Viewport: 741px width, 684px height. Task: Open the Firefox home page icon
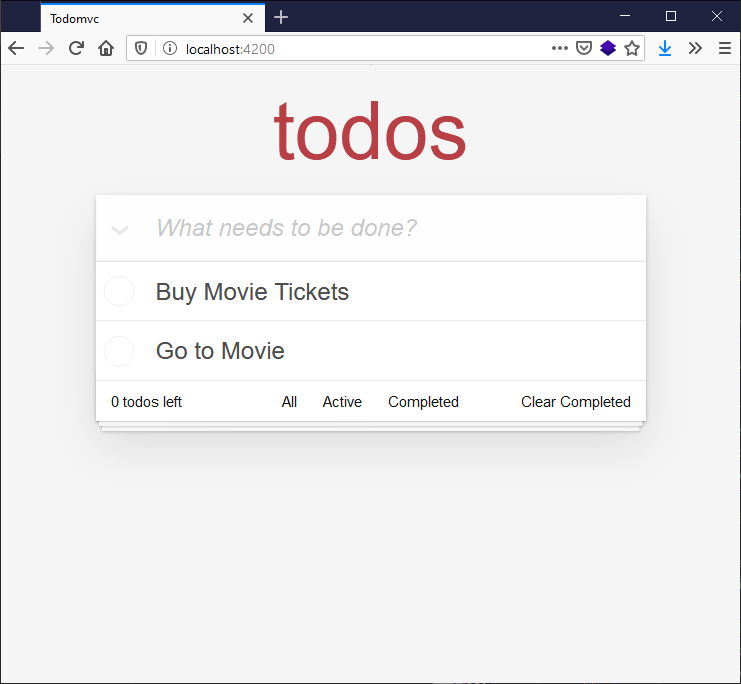pos(106,48)
